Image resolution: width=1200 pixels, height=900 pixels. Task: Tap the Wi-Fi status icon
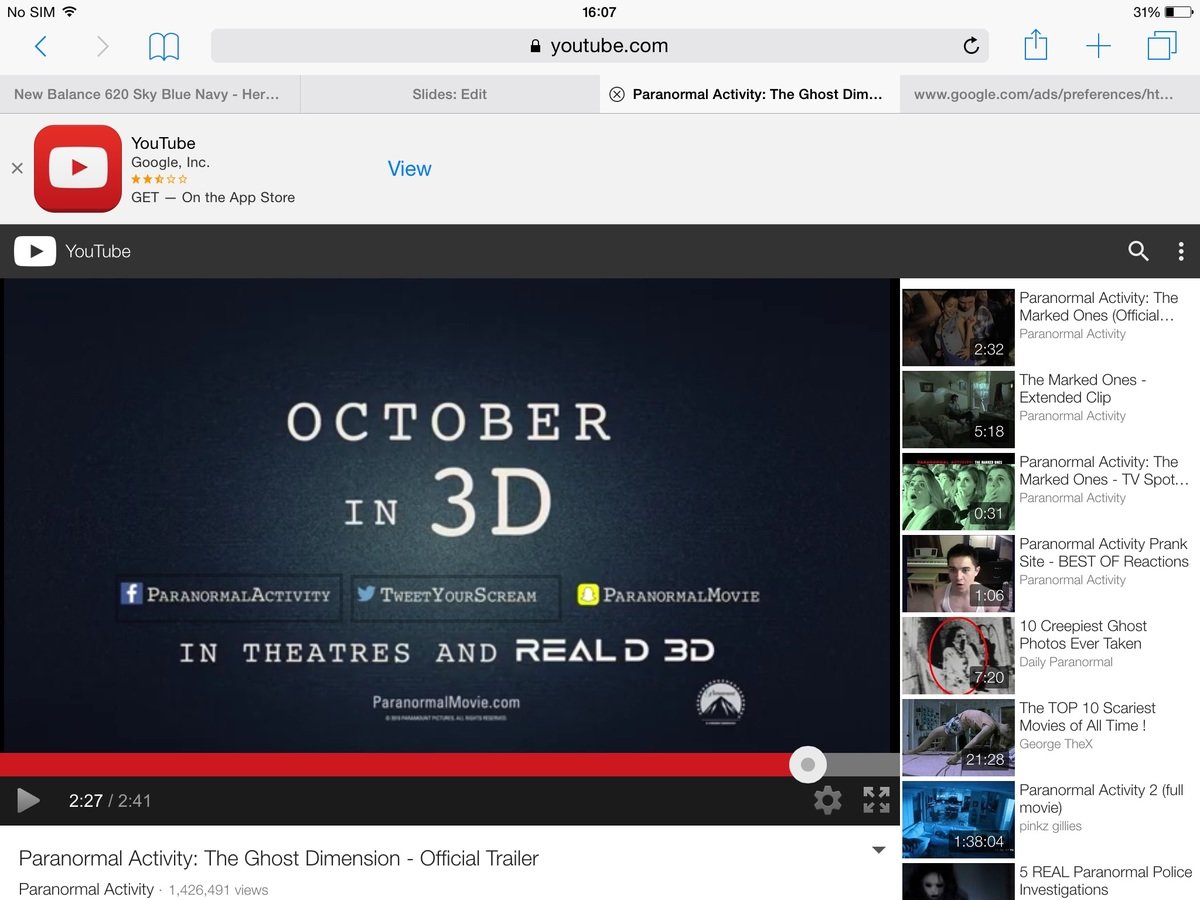point(69,12)
